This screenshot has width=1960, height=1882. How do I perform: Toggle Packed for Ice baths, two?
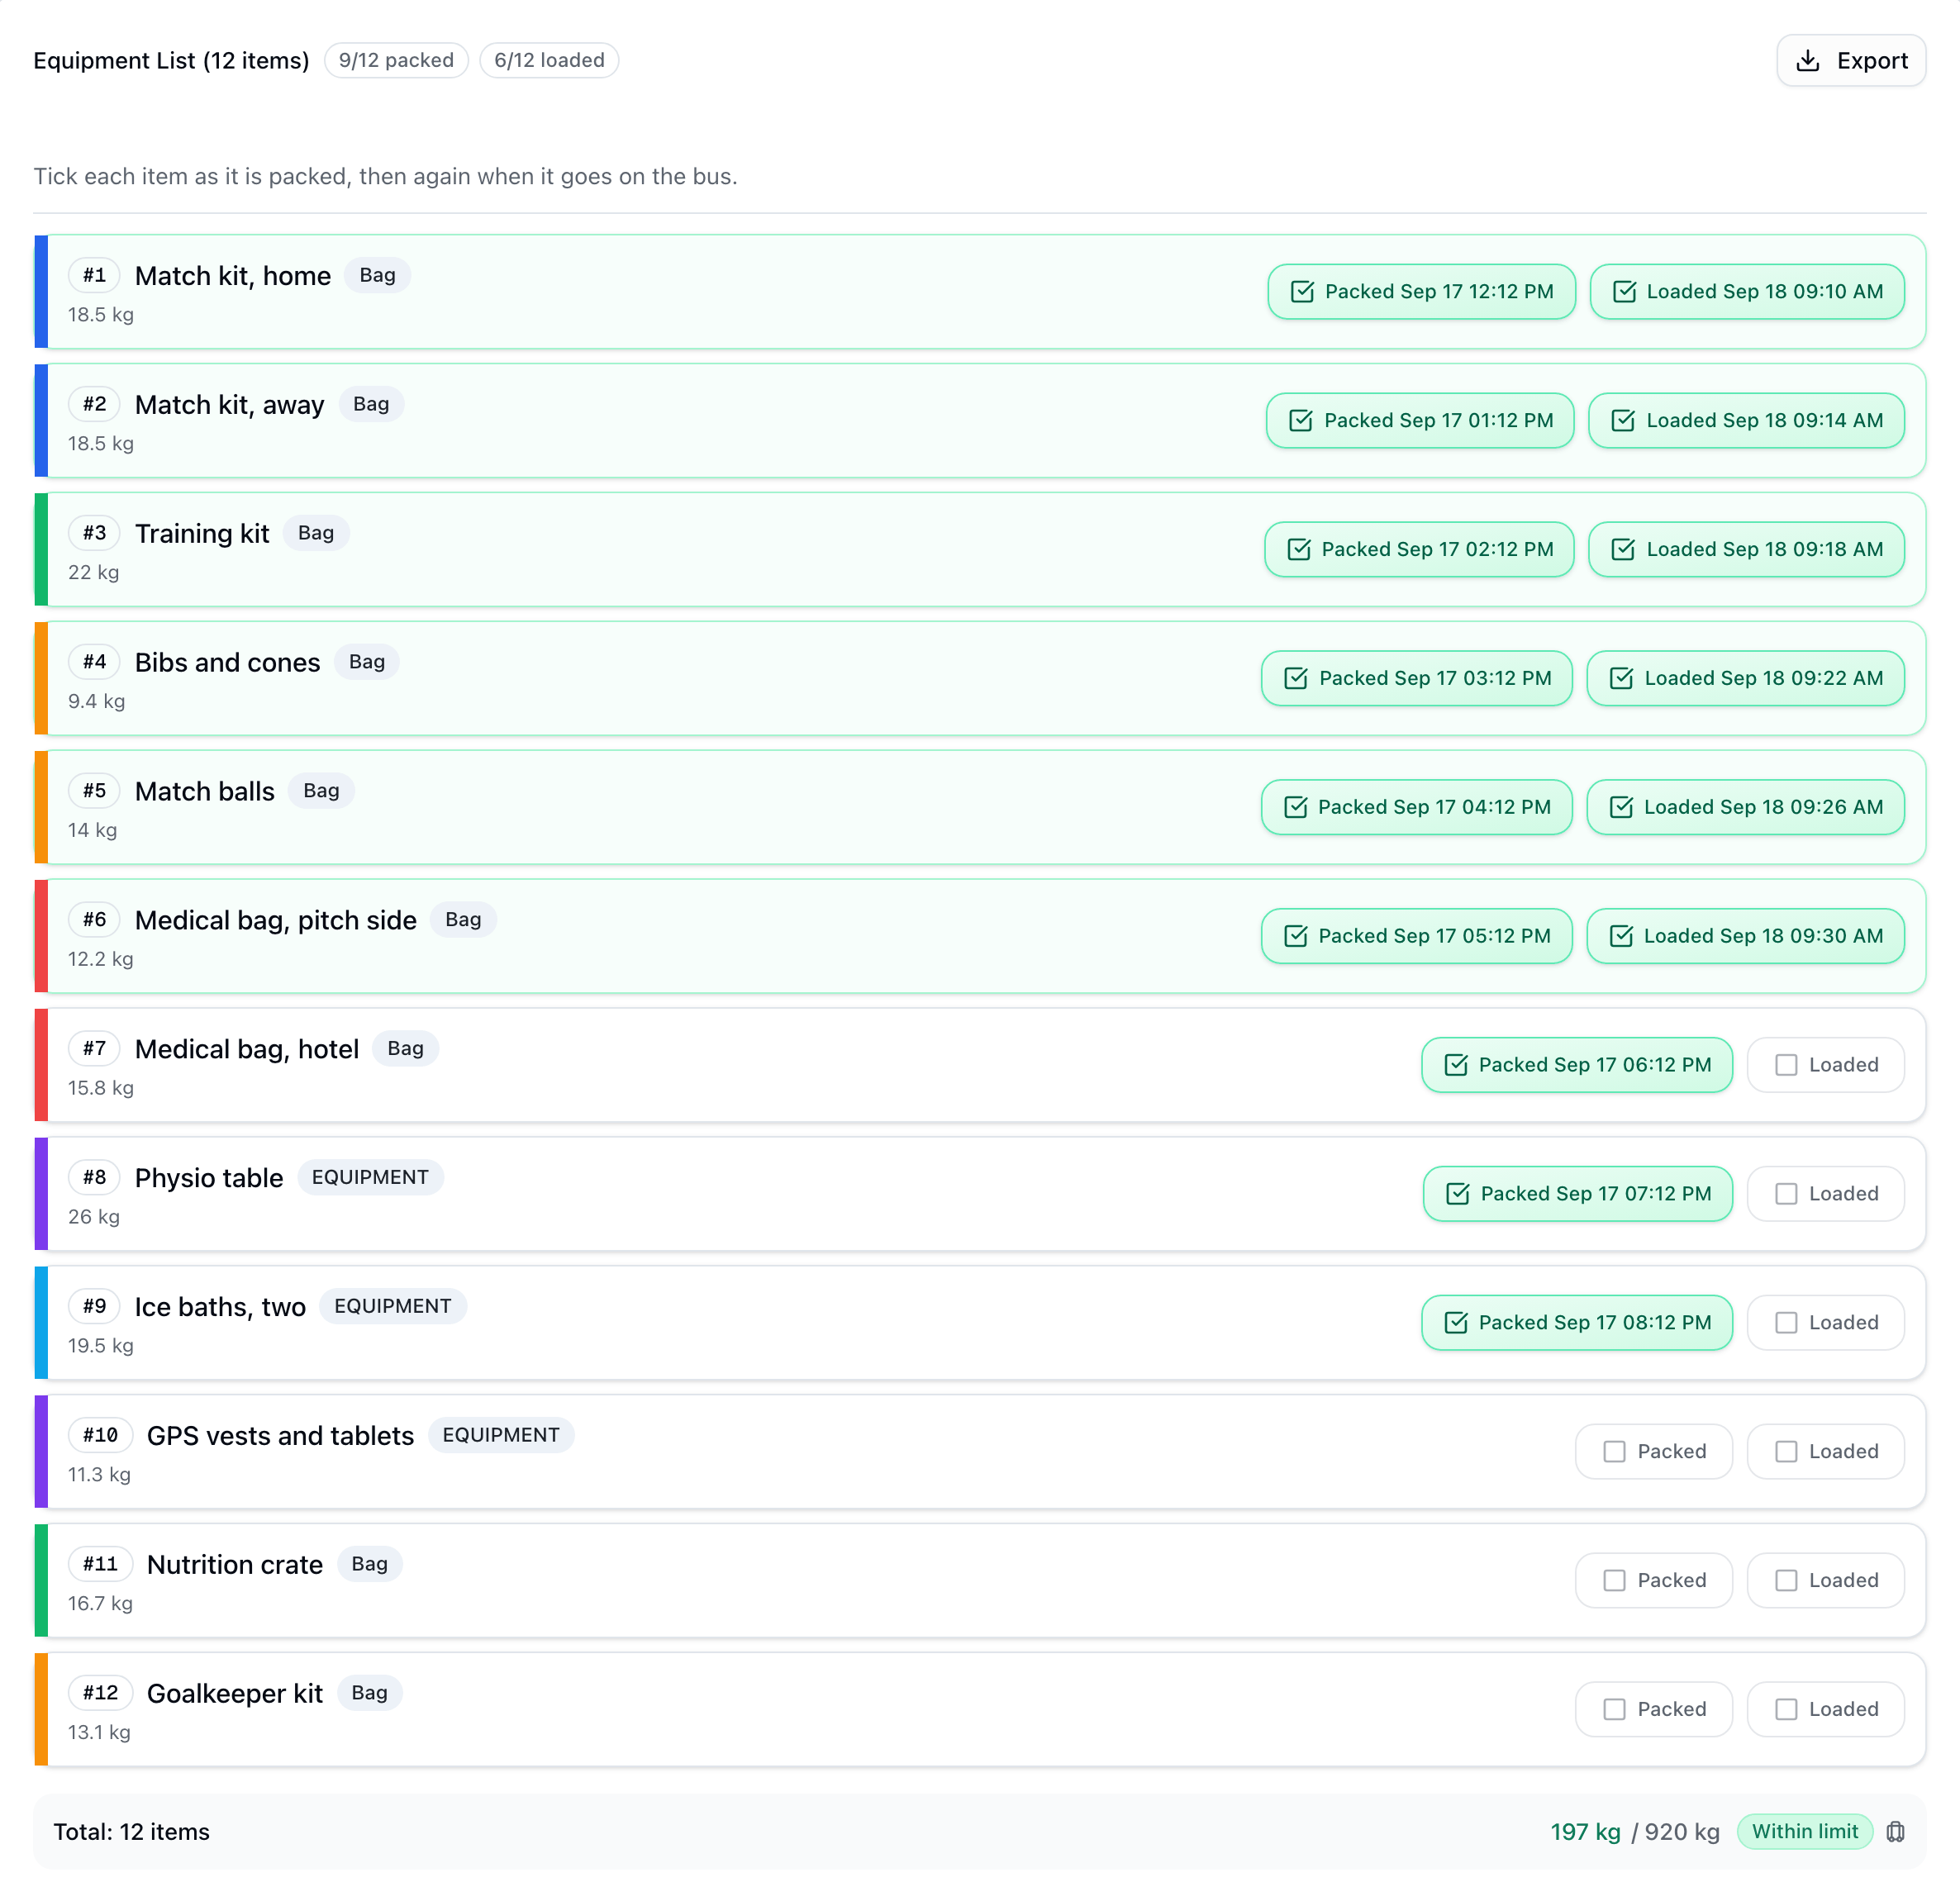tap(1577, 1324)
